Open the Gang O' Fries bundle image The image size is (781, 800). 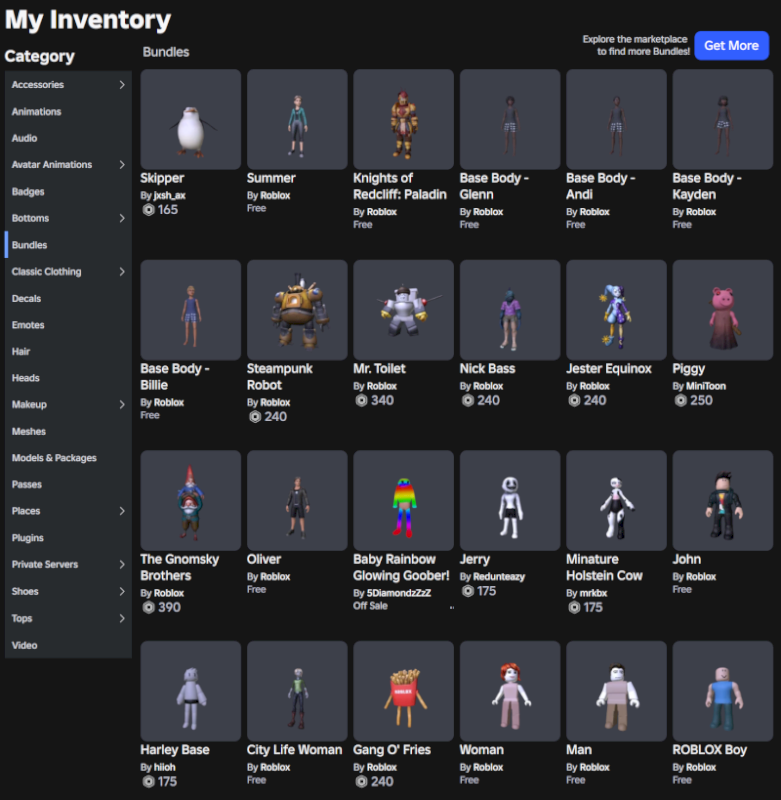tap(404, 691)
